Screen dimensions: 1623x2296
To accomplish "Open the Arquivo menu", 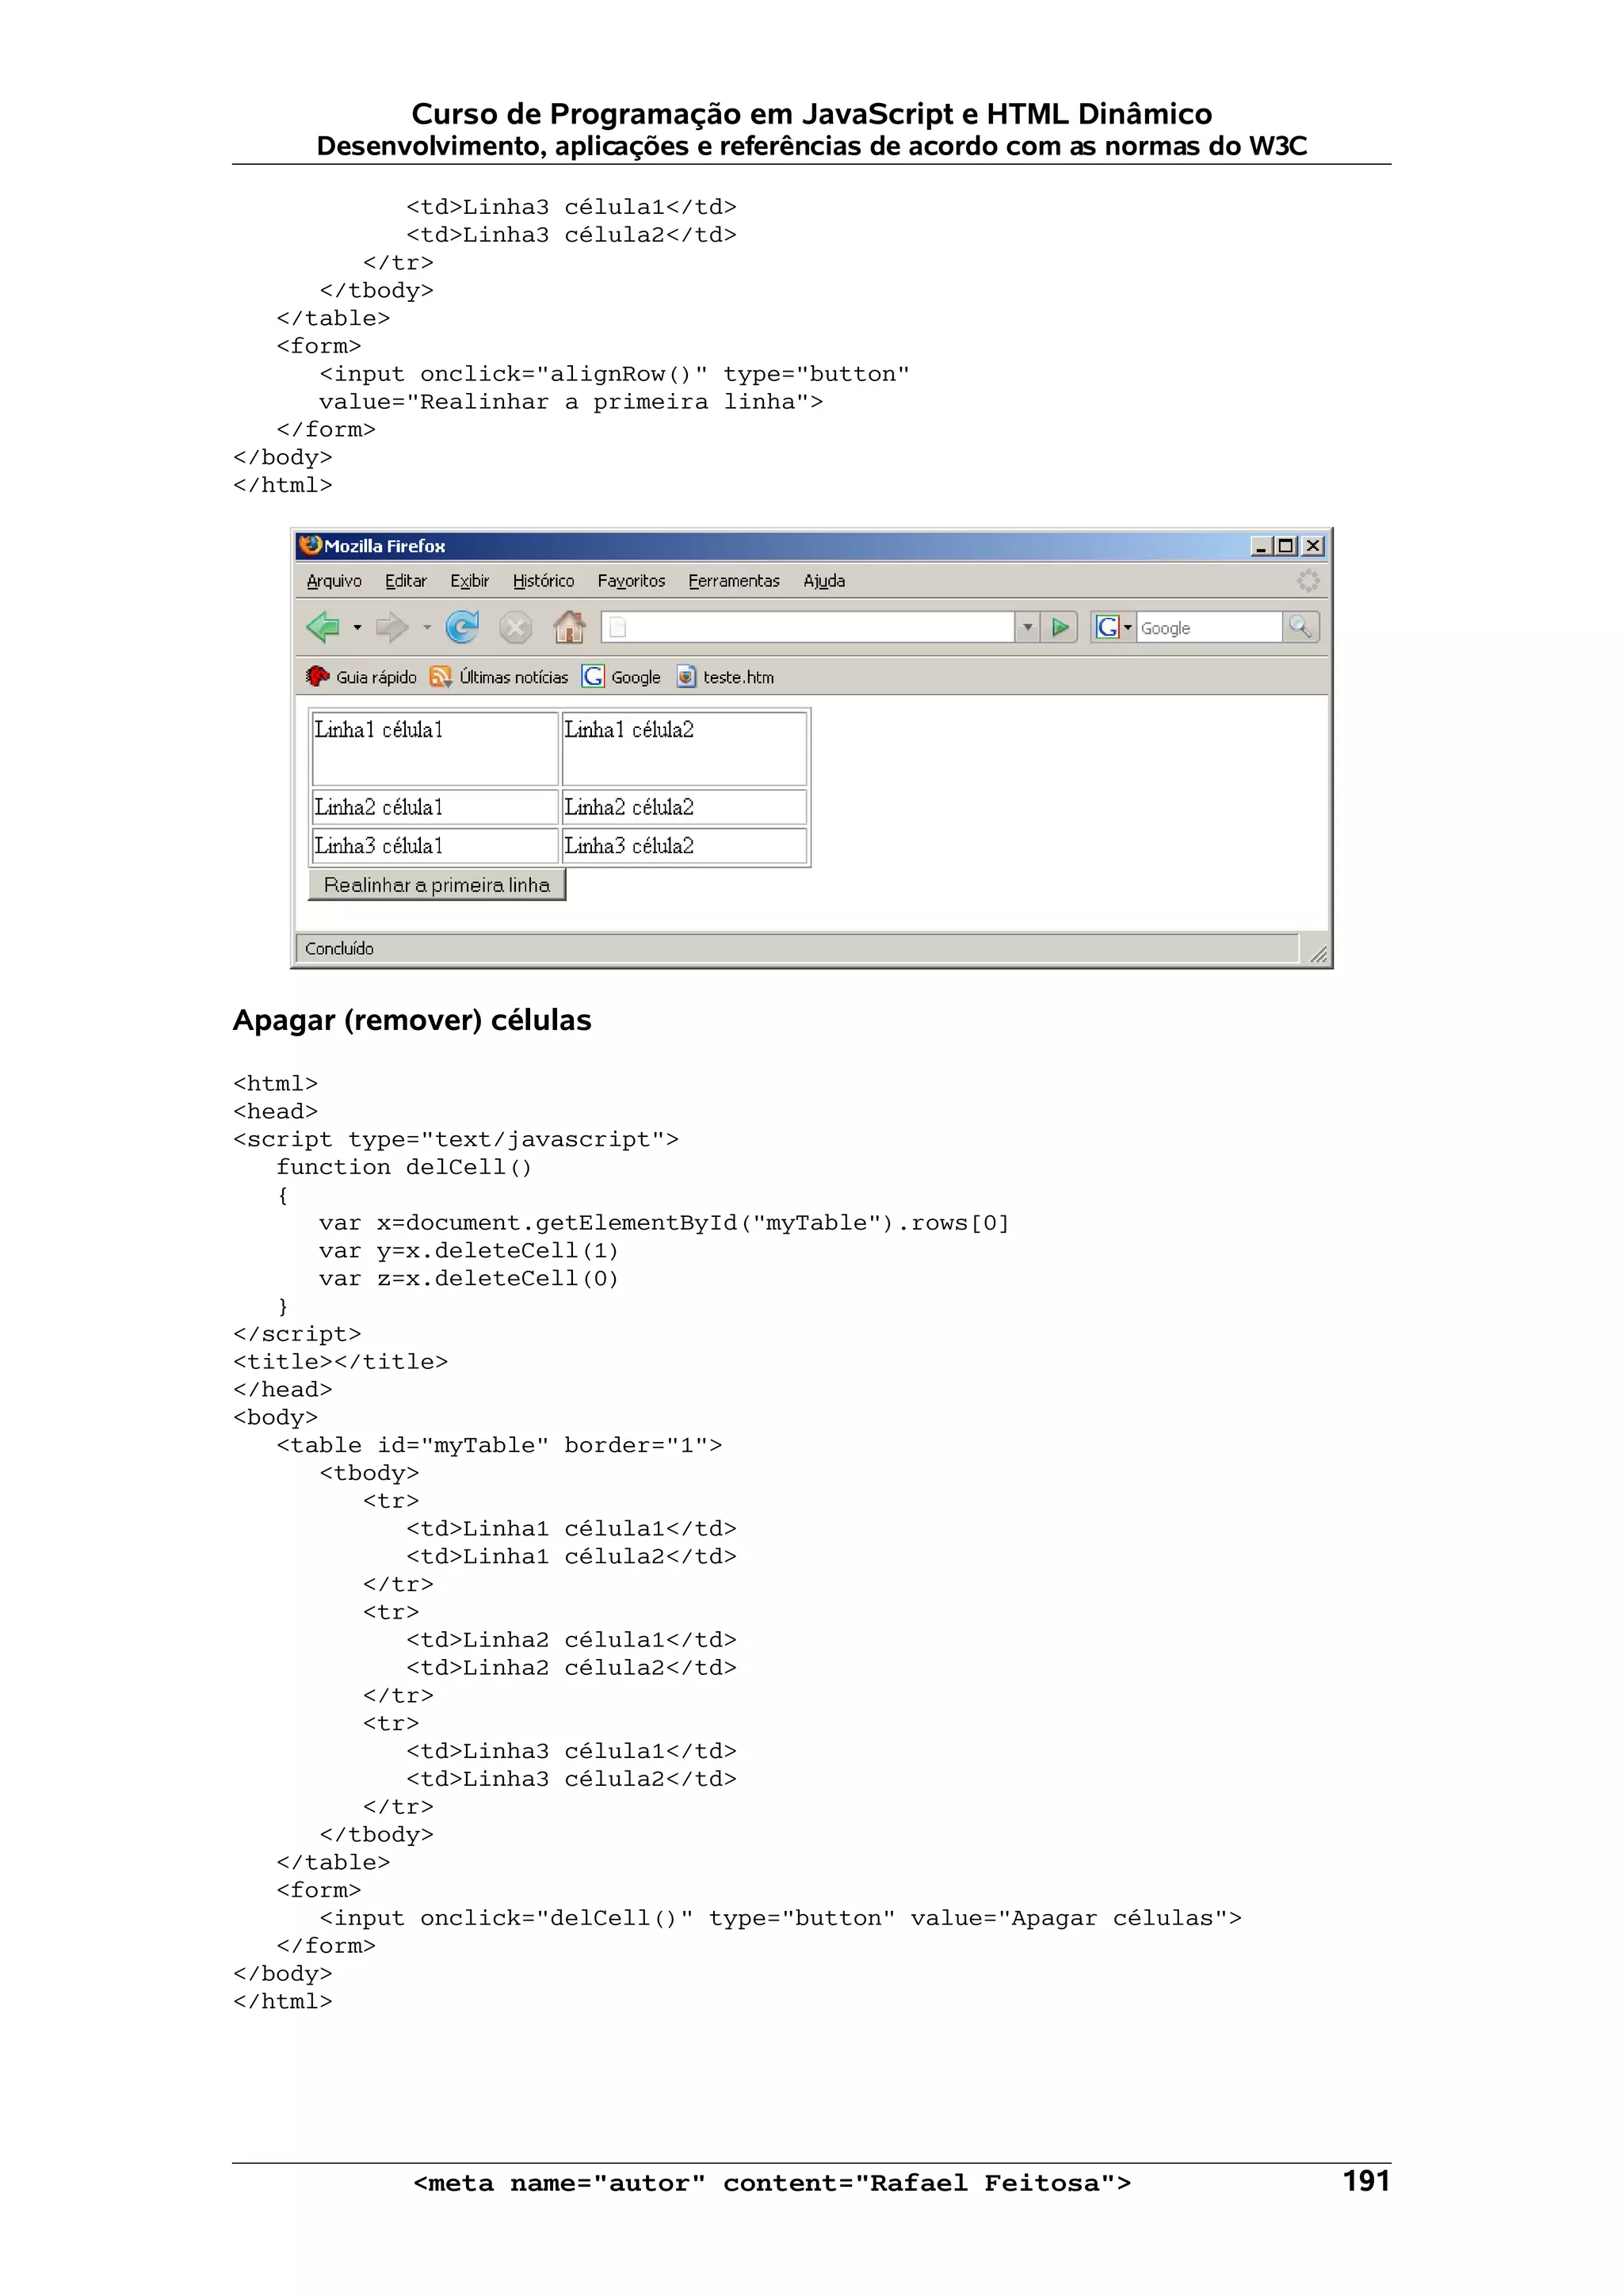I will (334, 581).
